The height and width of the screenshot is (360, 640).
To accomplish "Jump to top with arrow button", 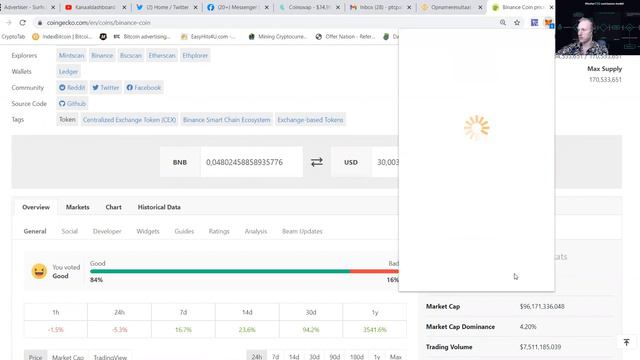I will [x=627, y=342].
